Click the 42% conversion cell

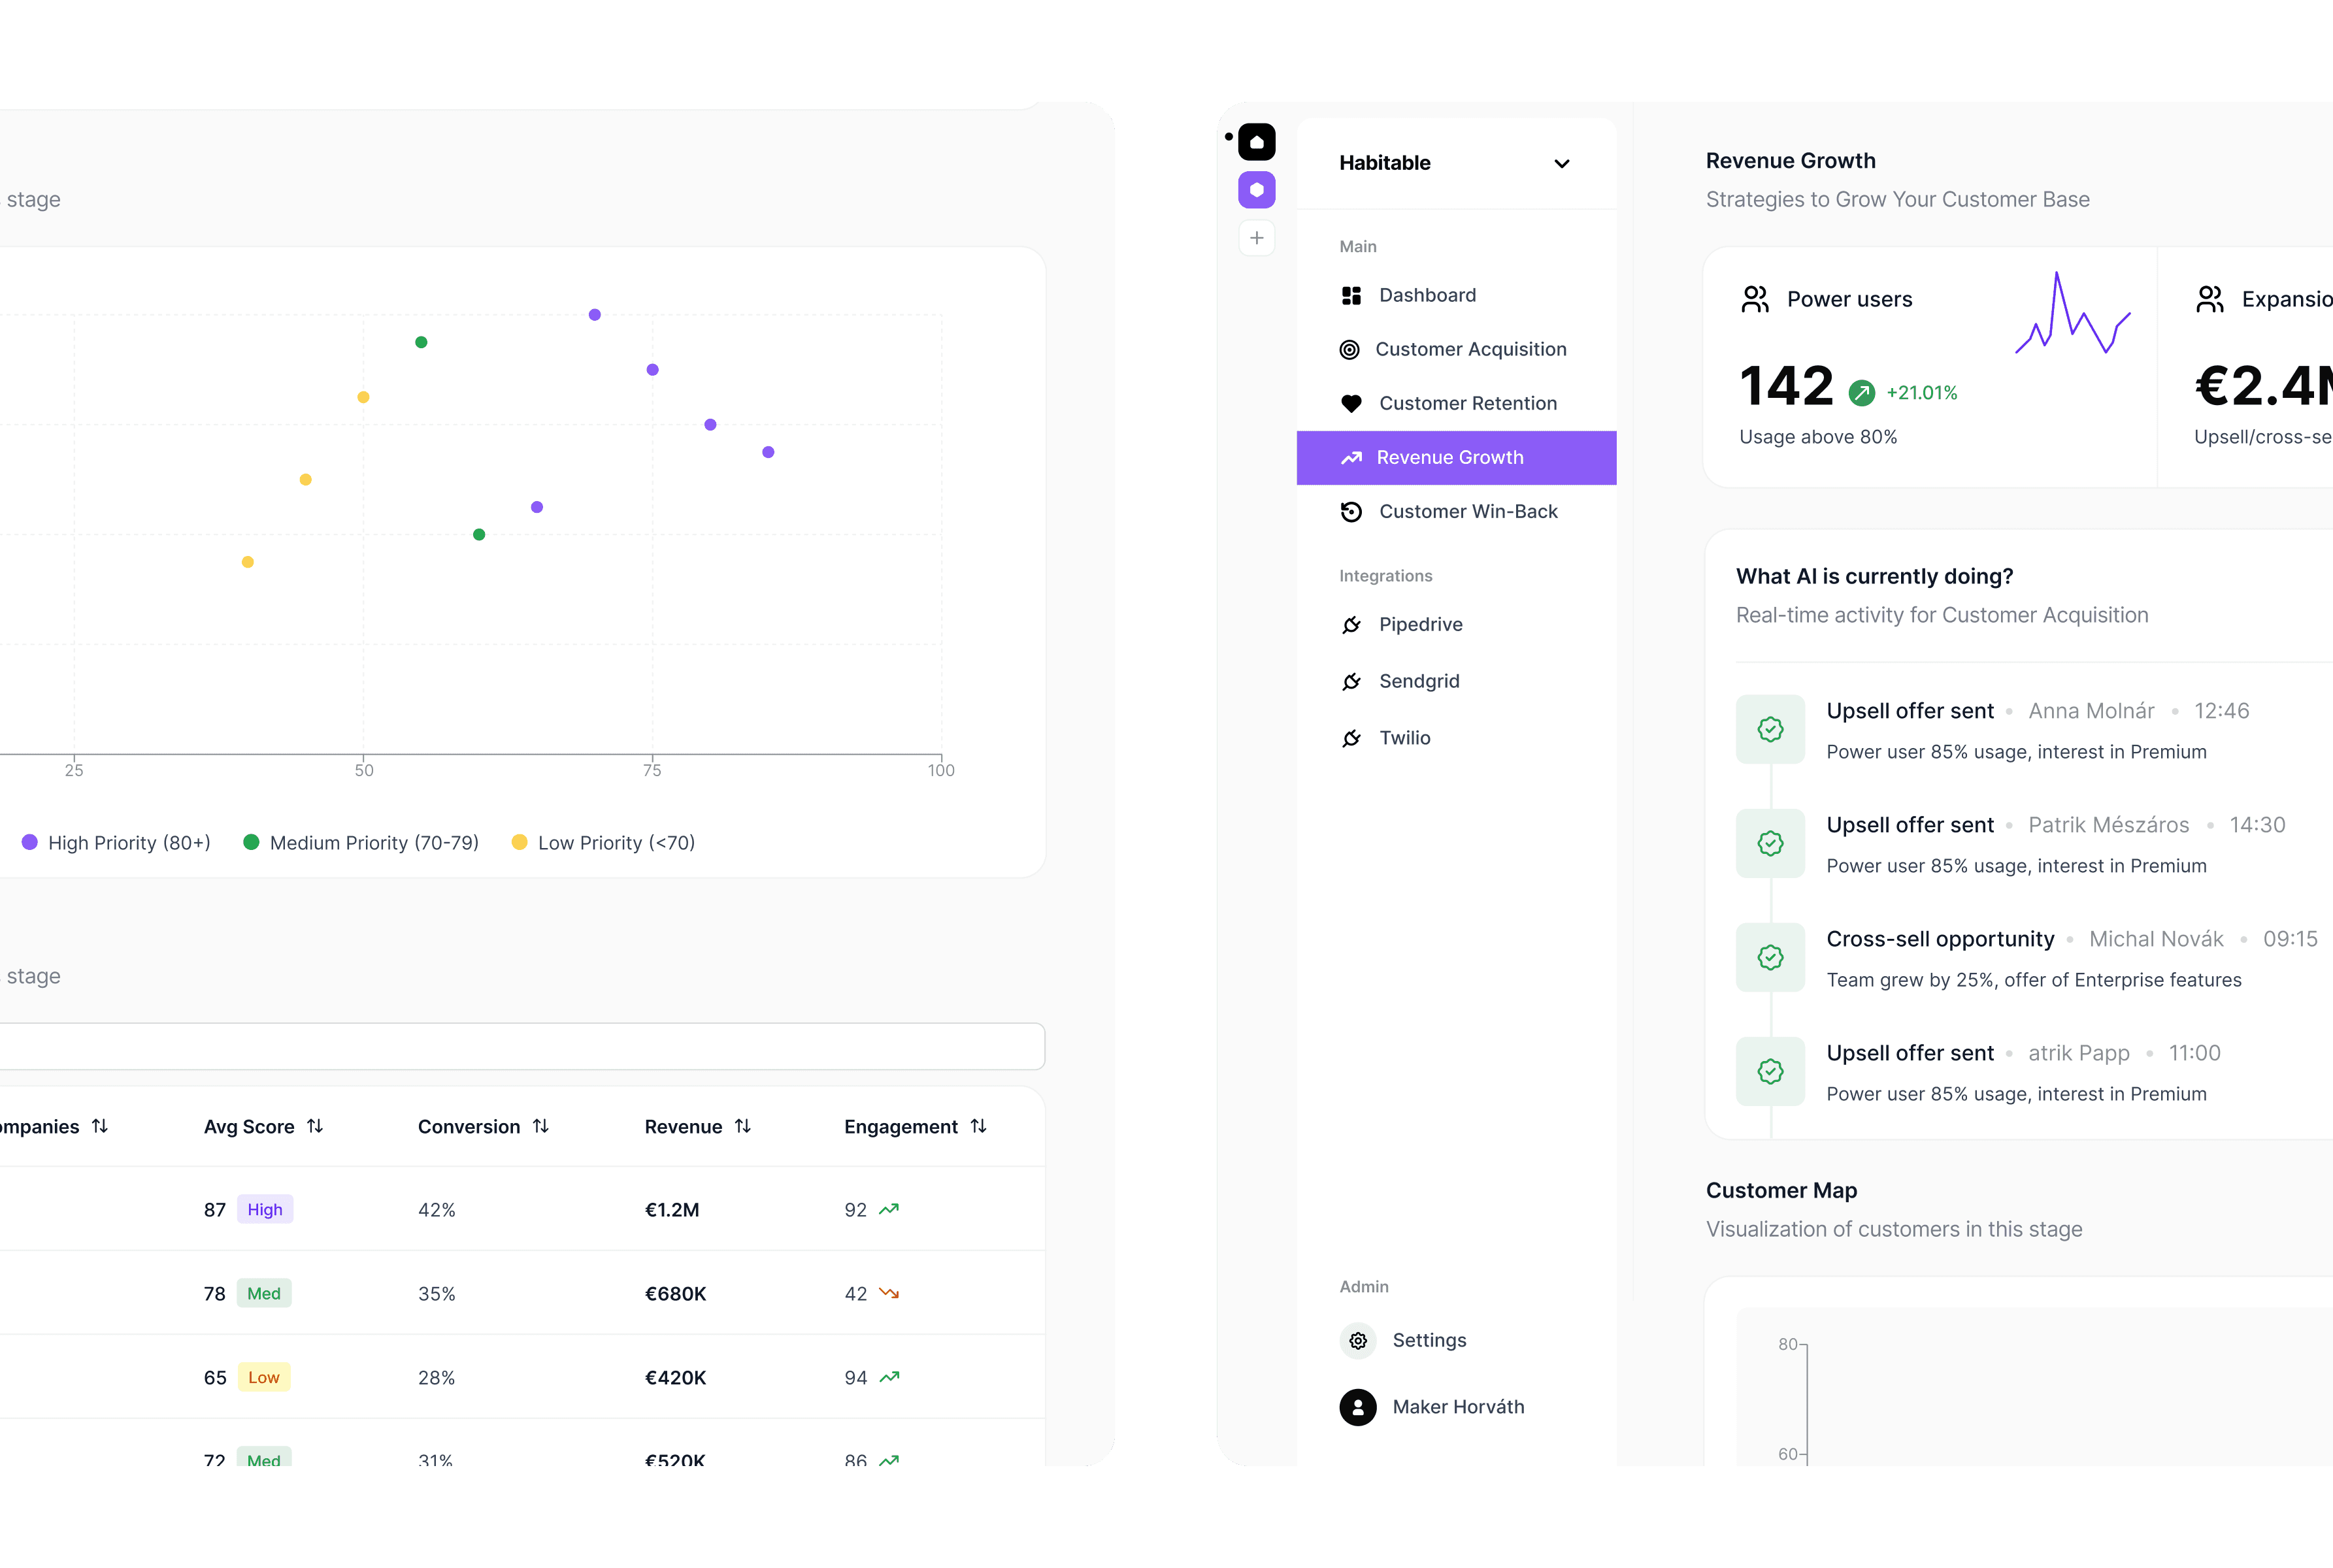[437, 1210]
